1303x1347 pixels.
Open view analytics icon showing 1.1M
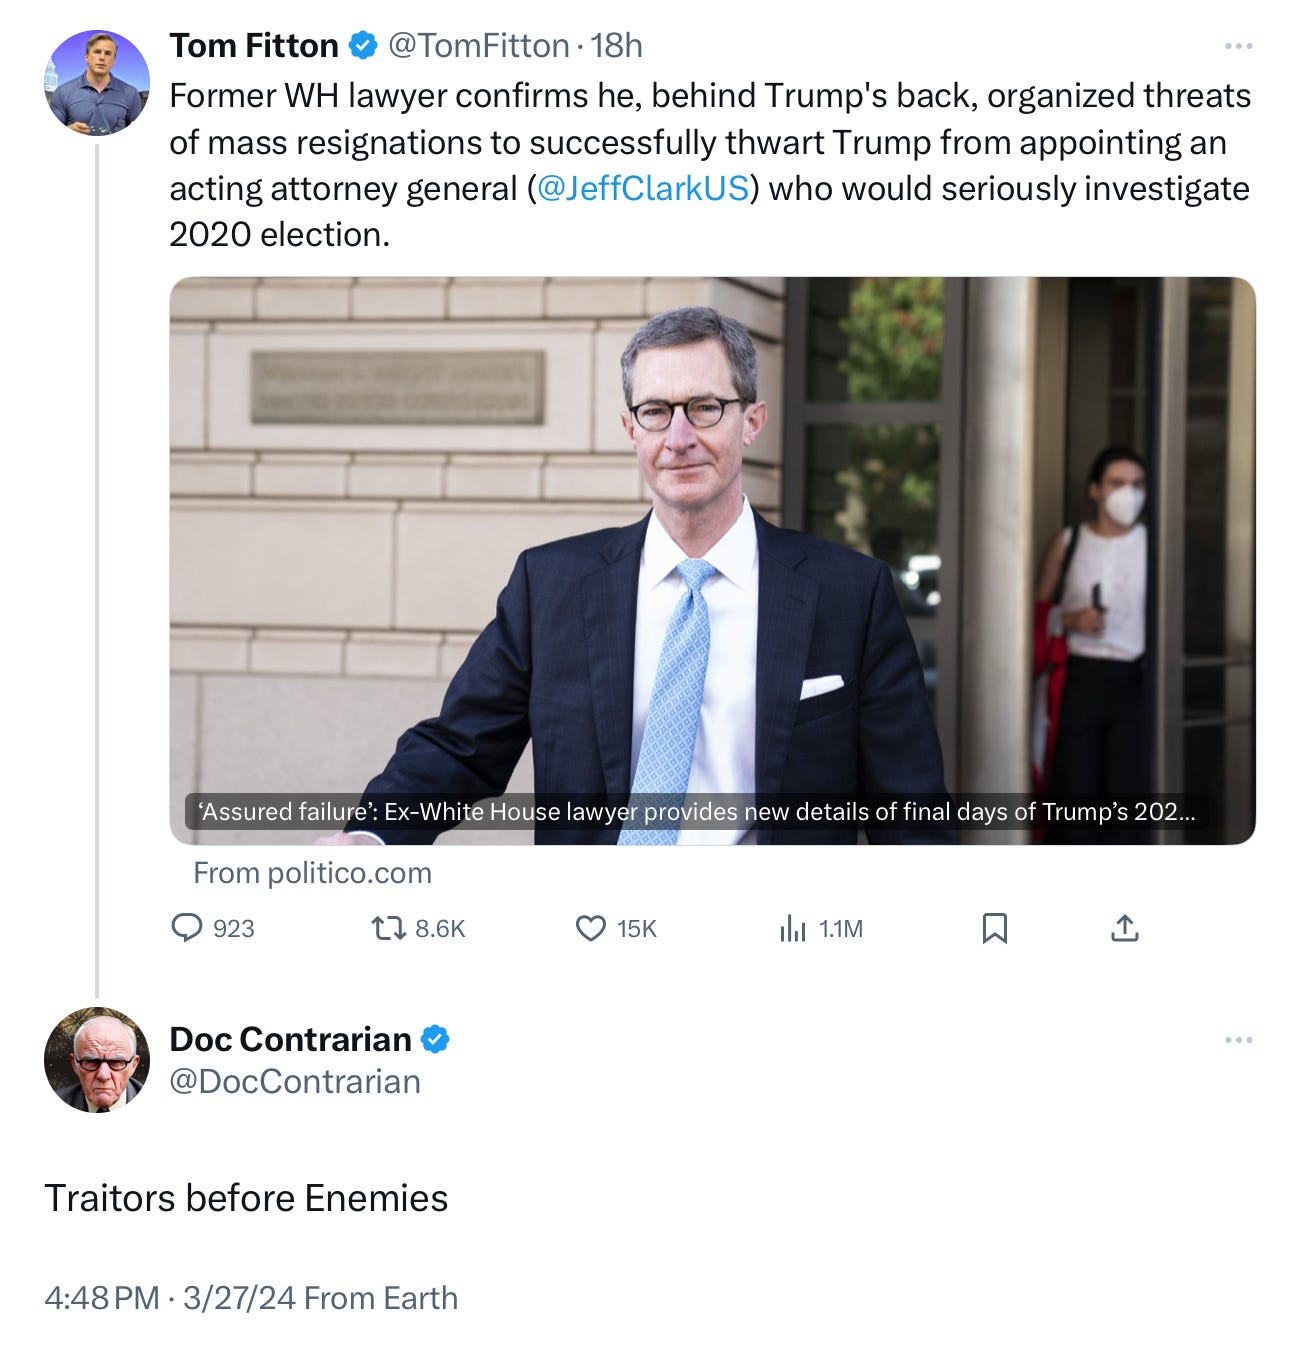pyautogui.click(x=792, y=929)
